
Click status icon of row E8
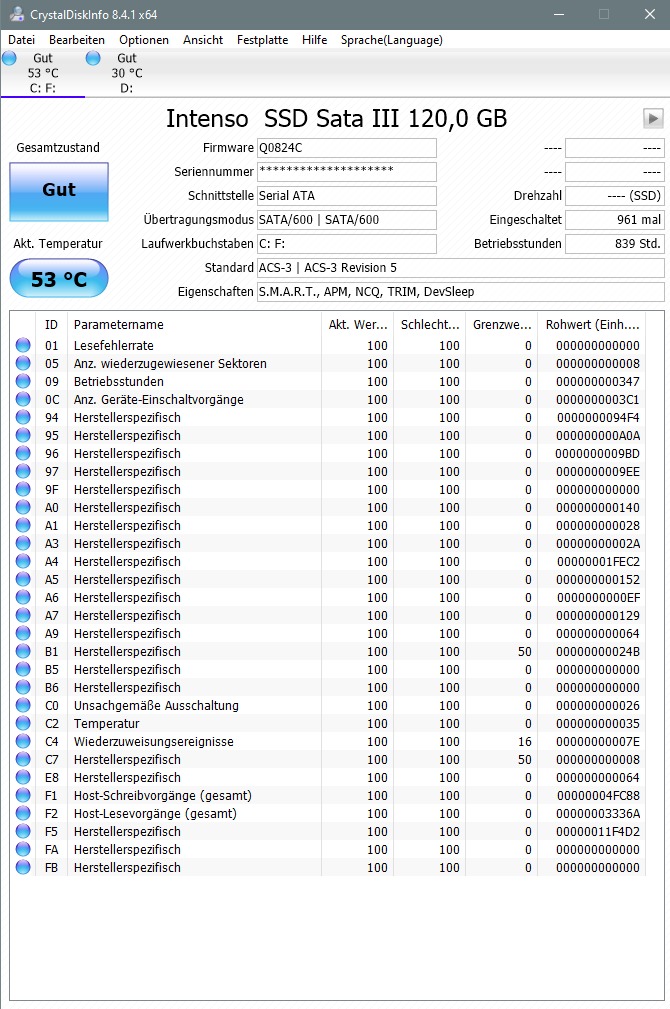pos(23,777)
